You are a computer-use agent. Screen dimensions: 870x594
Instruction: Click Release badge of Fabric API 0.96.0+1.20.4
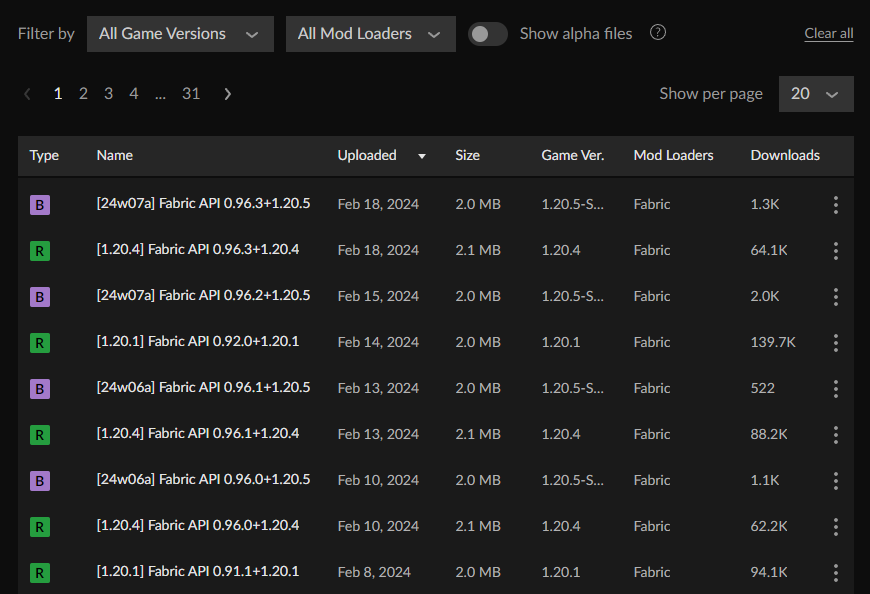(40, 527)
